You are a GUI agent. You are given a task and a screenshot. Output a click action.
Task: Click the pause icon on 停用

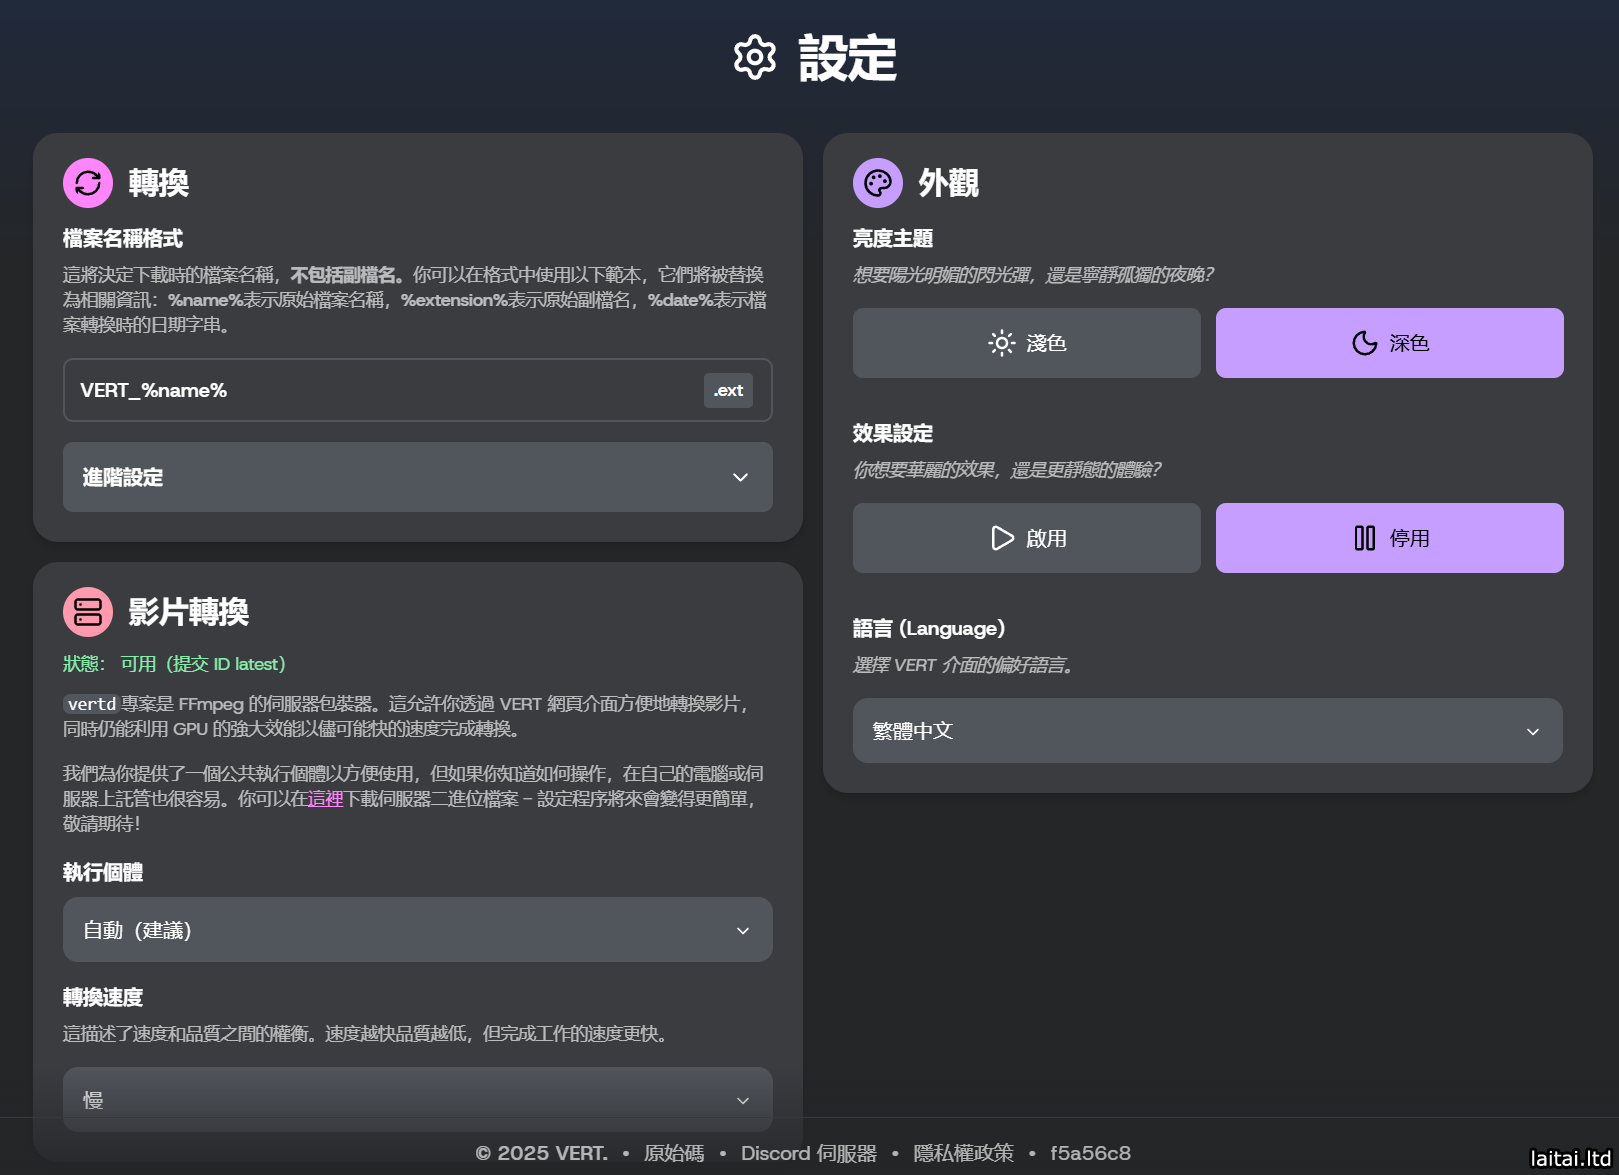point(1364,538)
